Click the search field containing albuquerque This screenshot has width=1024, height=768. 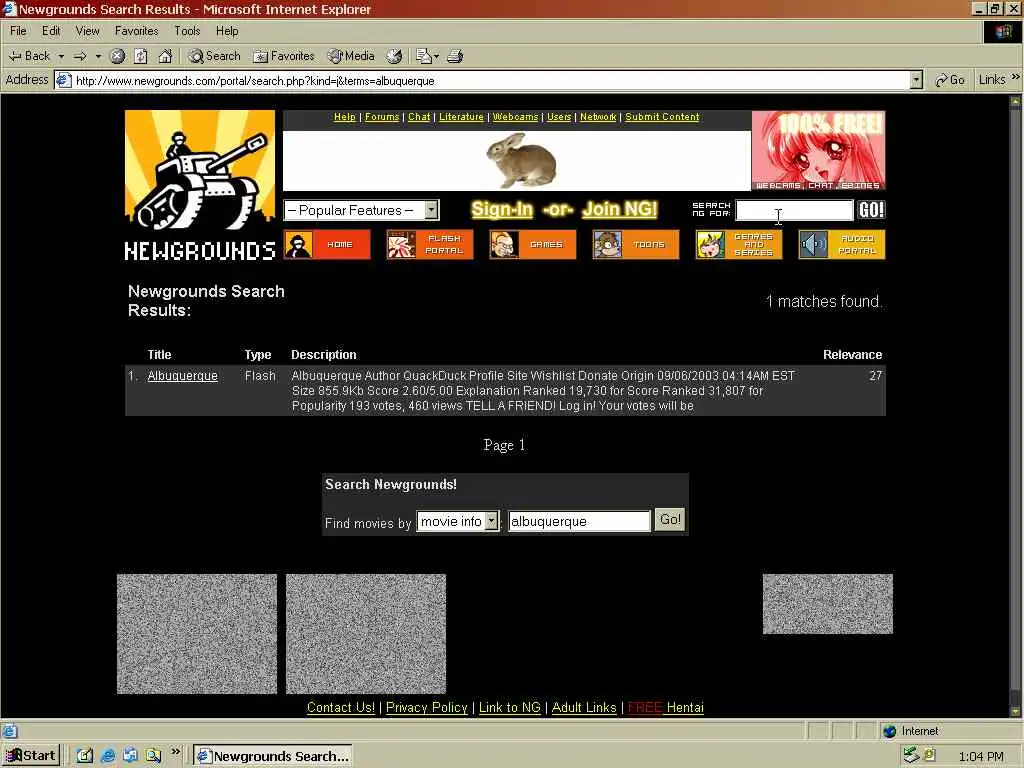tap(579, 521)
